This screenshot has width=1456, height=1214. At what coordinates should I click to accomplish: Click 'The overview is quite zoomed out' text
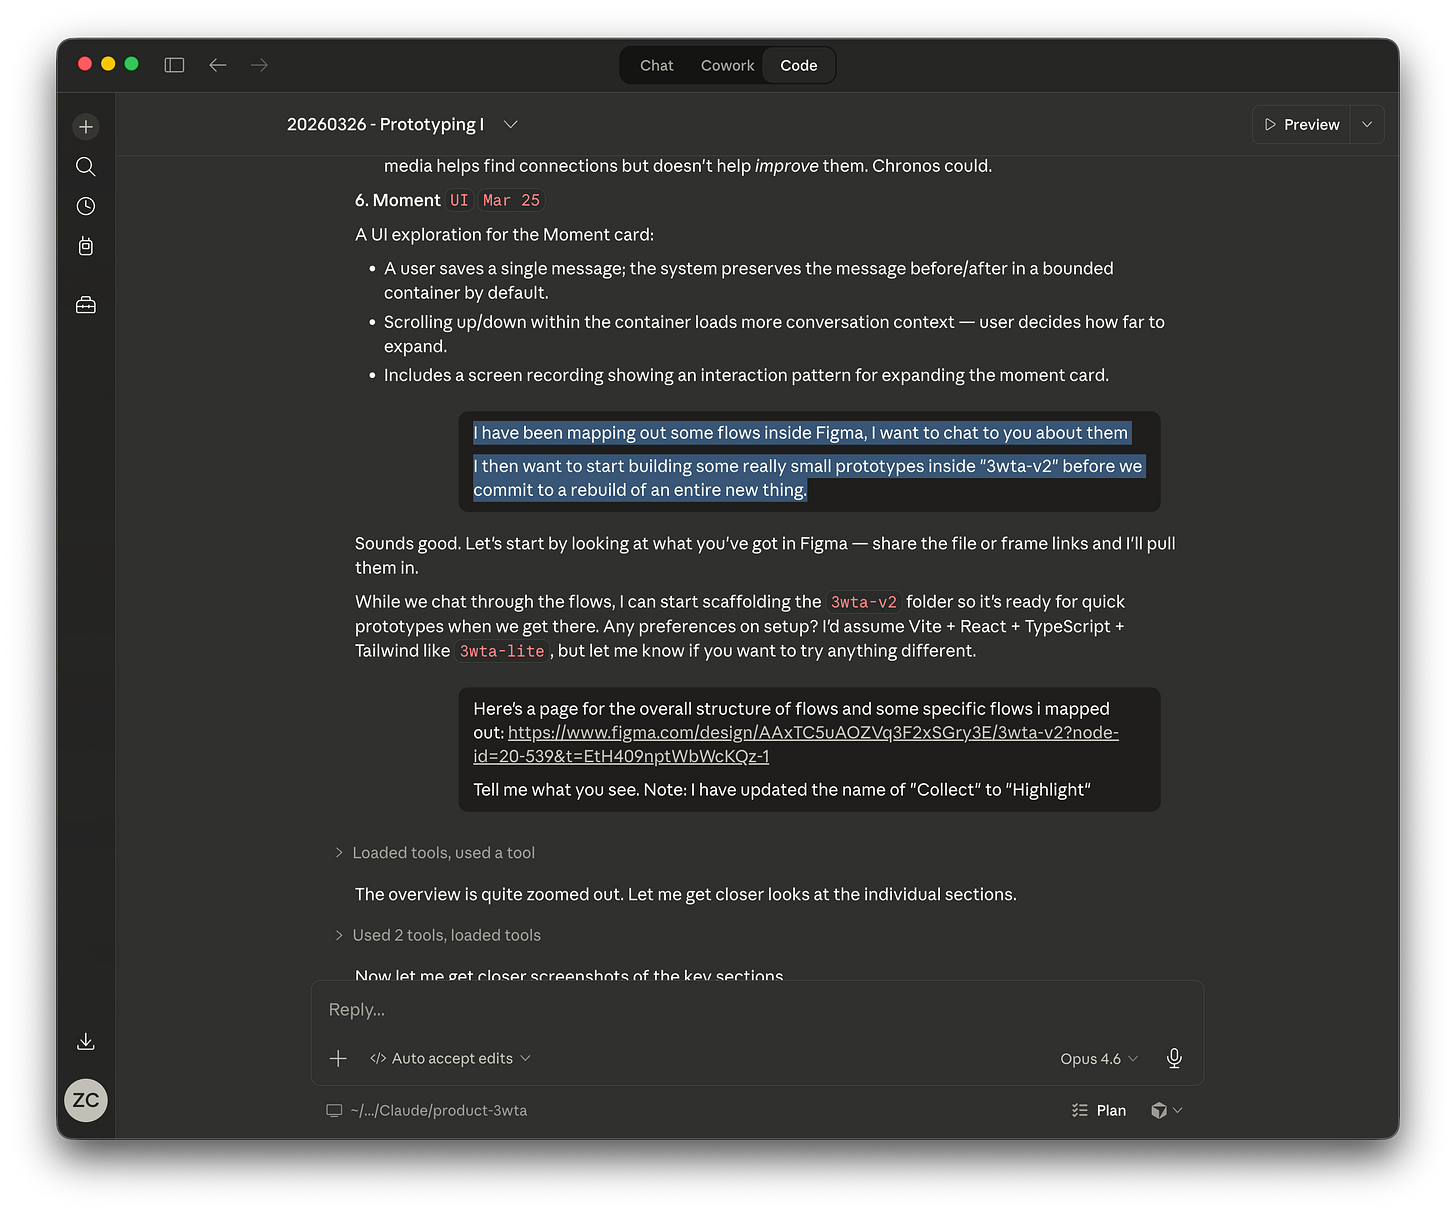(685, 894)
